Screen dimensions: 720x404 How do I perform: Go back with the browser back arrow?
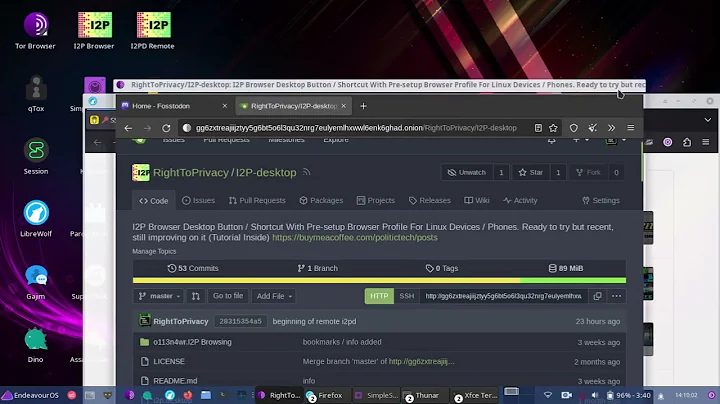[128, 128]
